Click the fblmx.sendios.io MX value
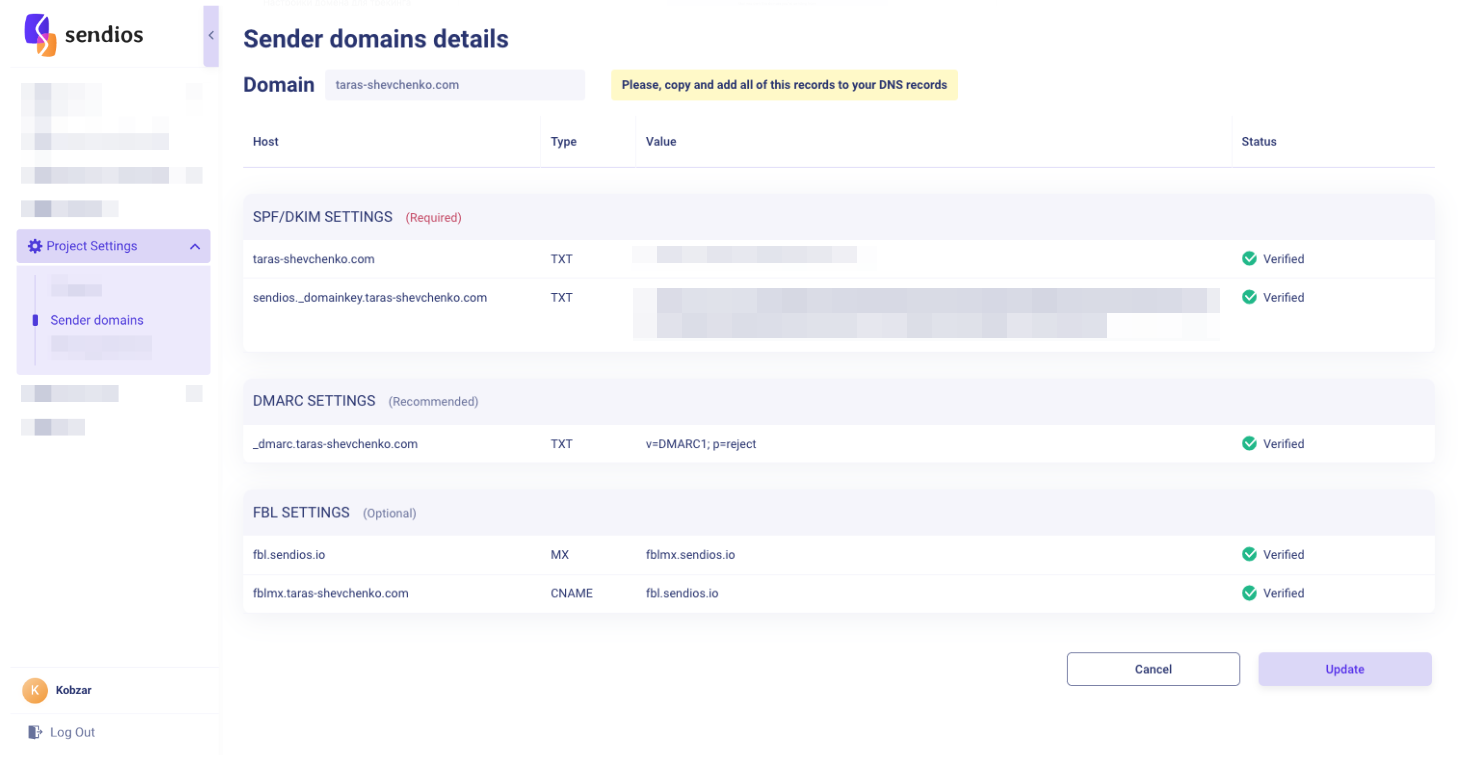The image size is (1458, 757). pos(690,555)
